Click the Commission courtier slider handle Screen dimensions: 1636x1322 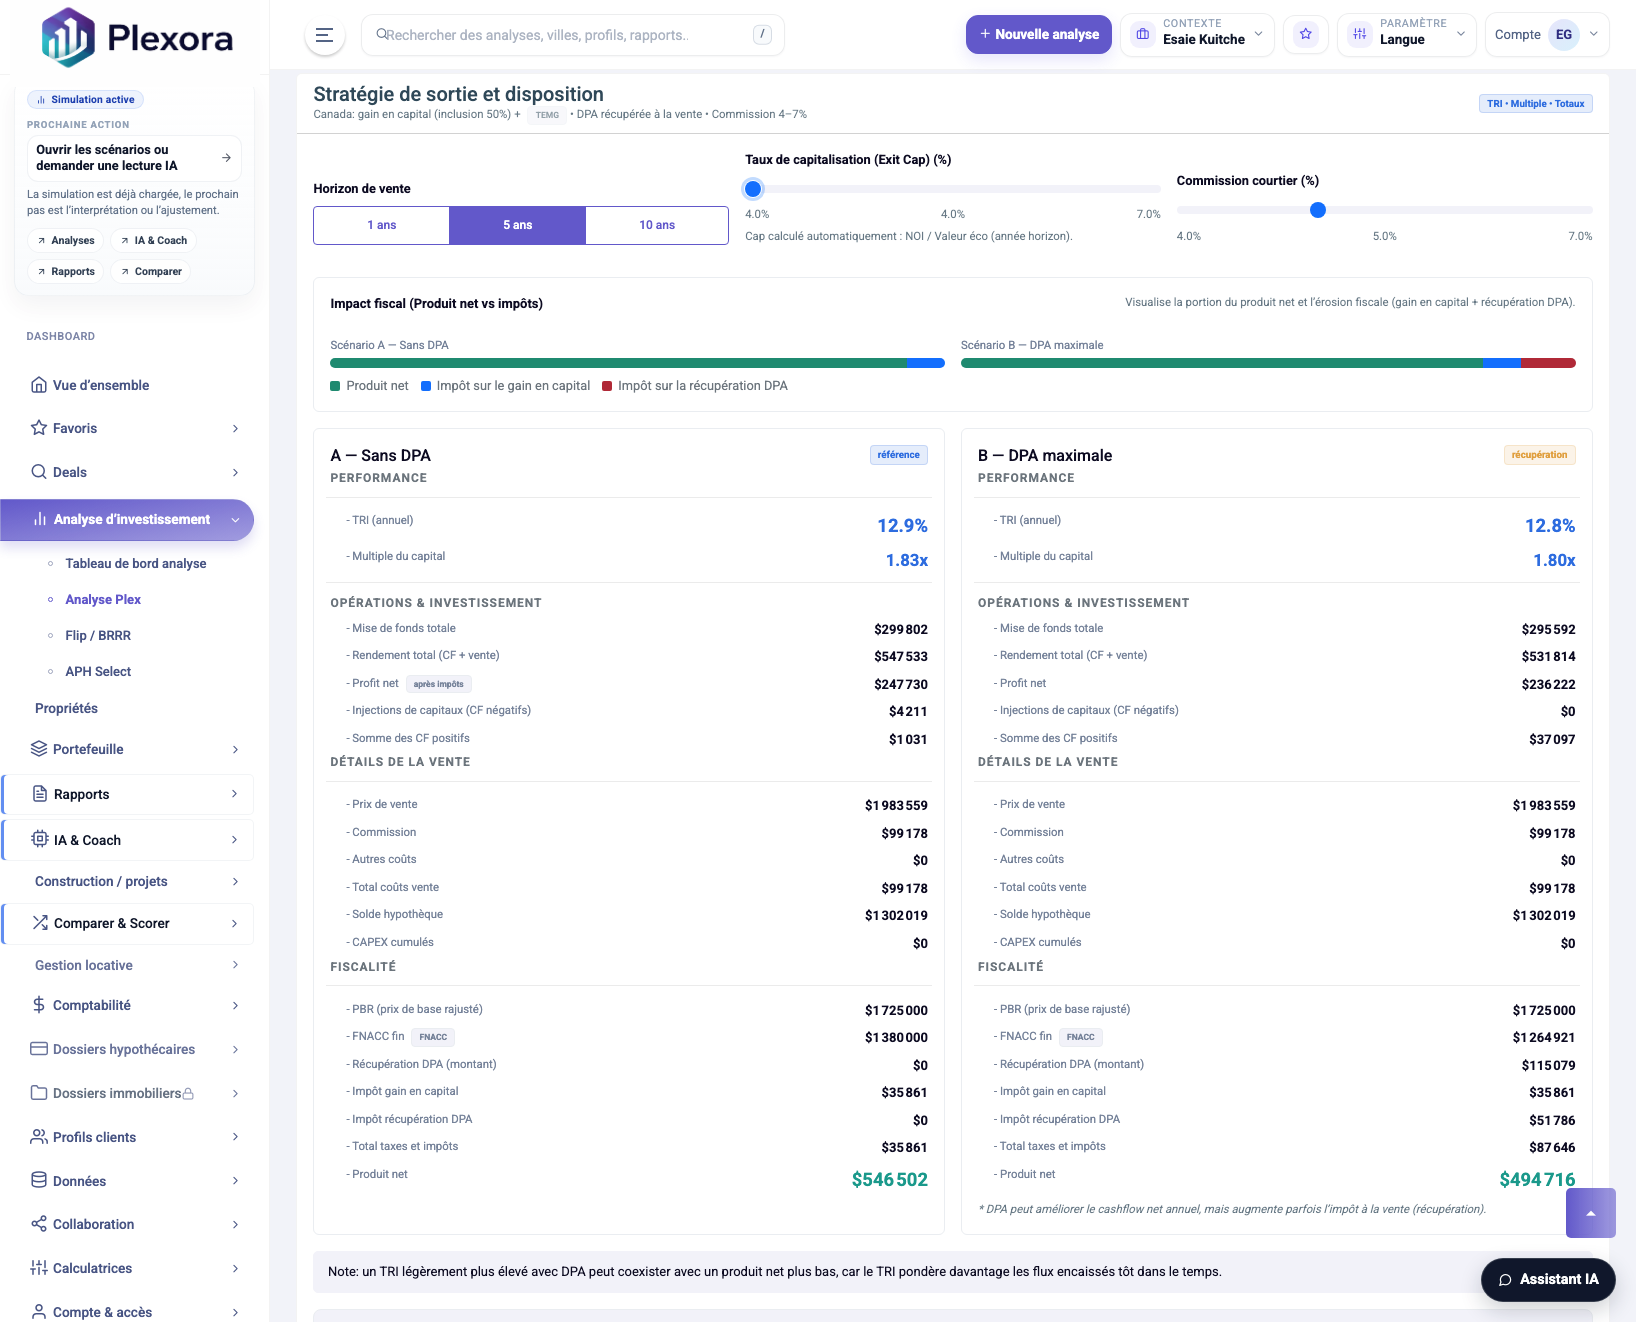(1318, 210)
